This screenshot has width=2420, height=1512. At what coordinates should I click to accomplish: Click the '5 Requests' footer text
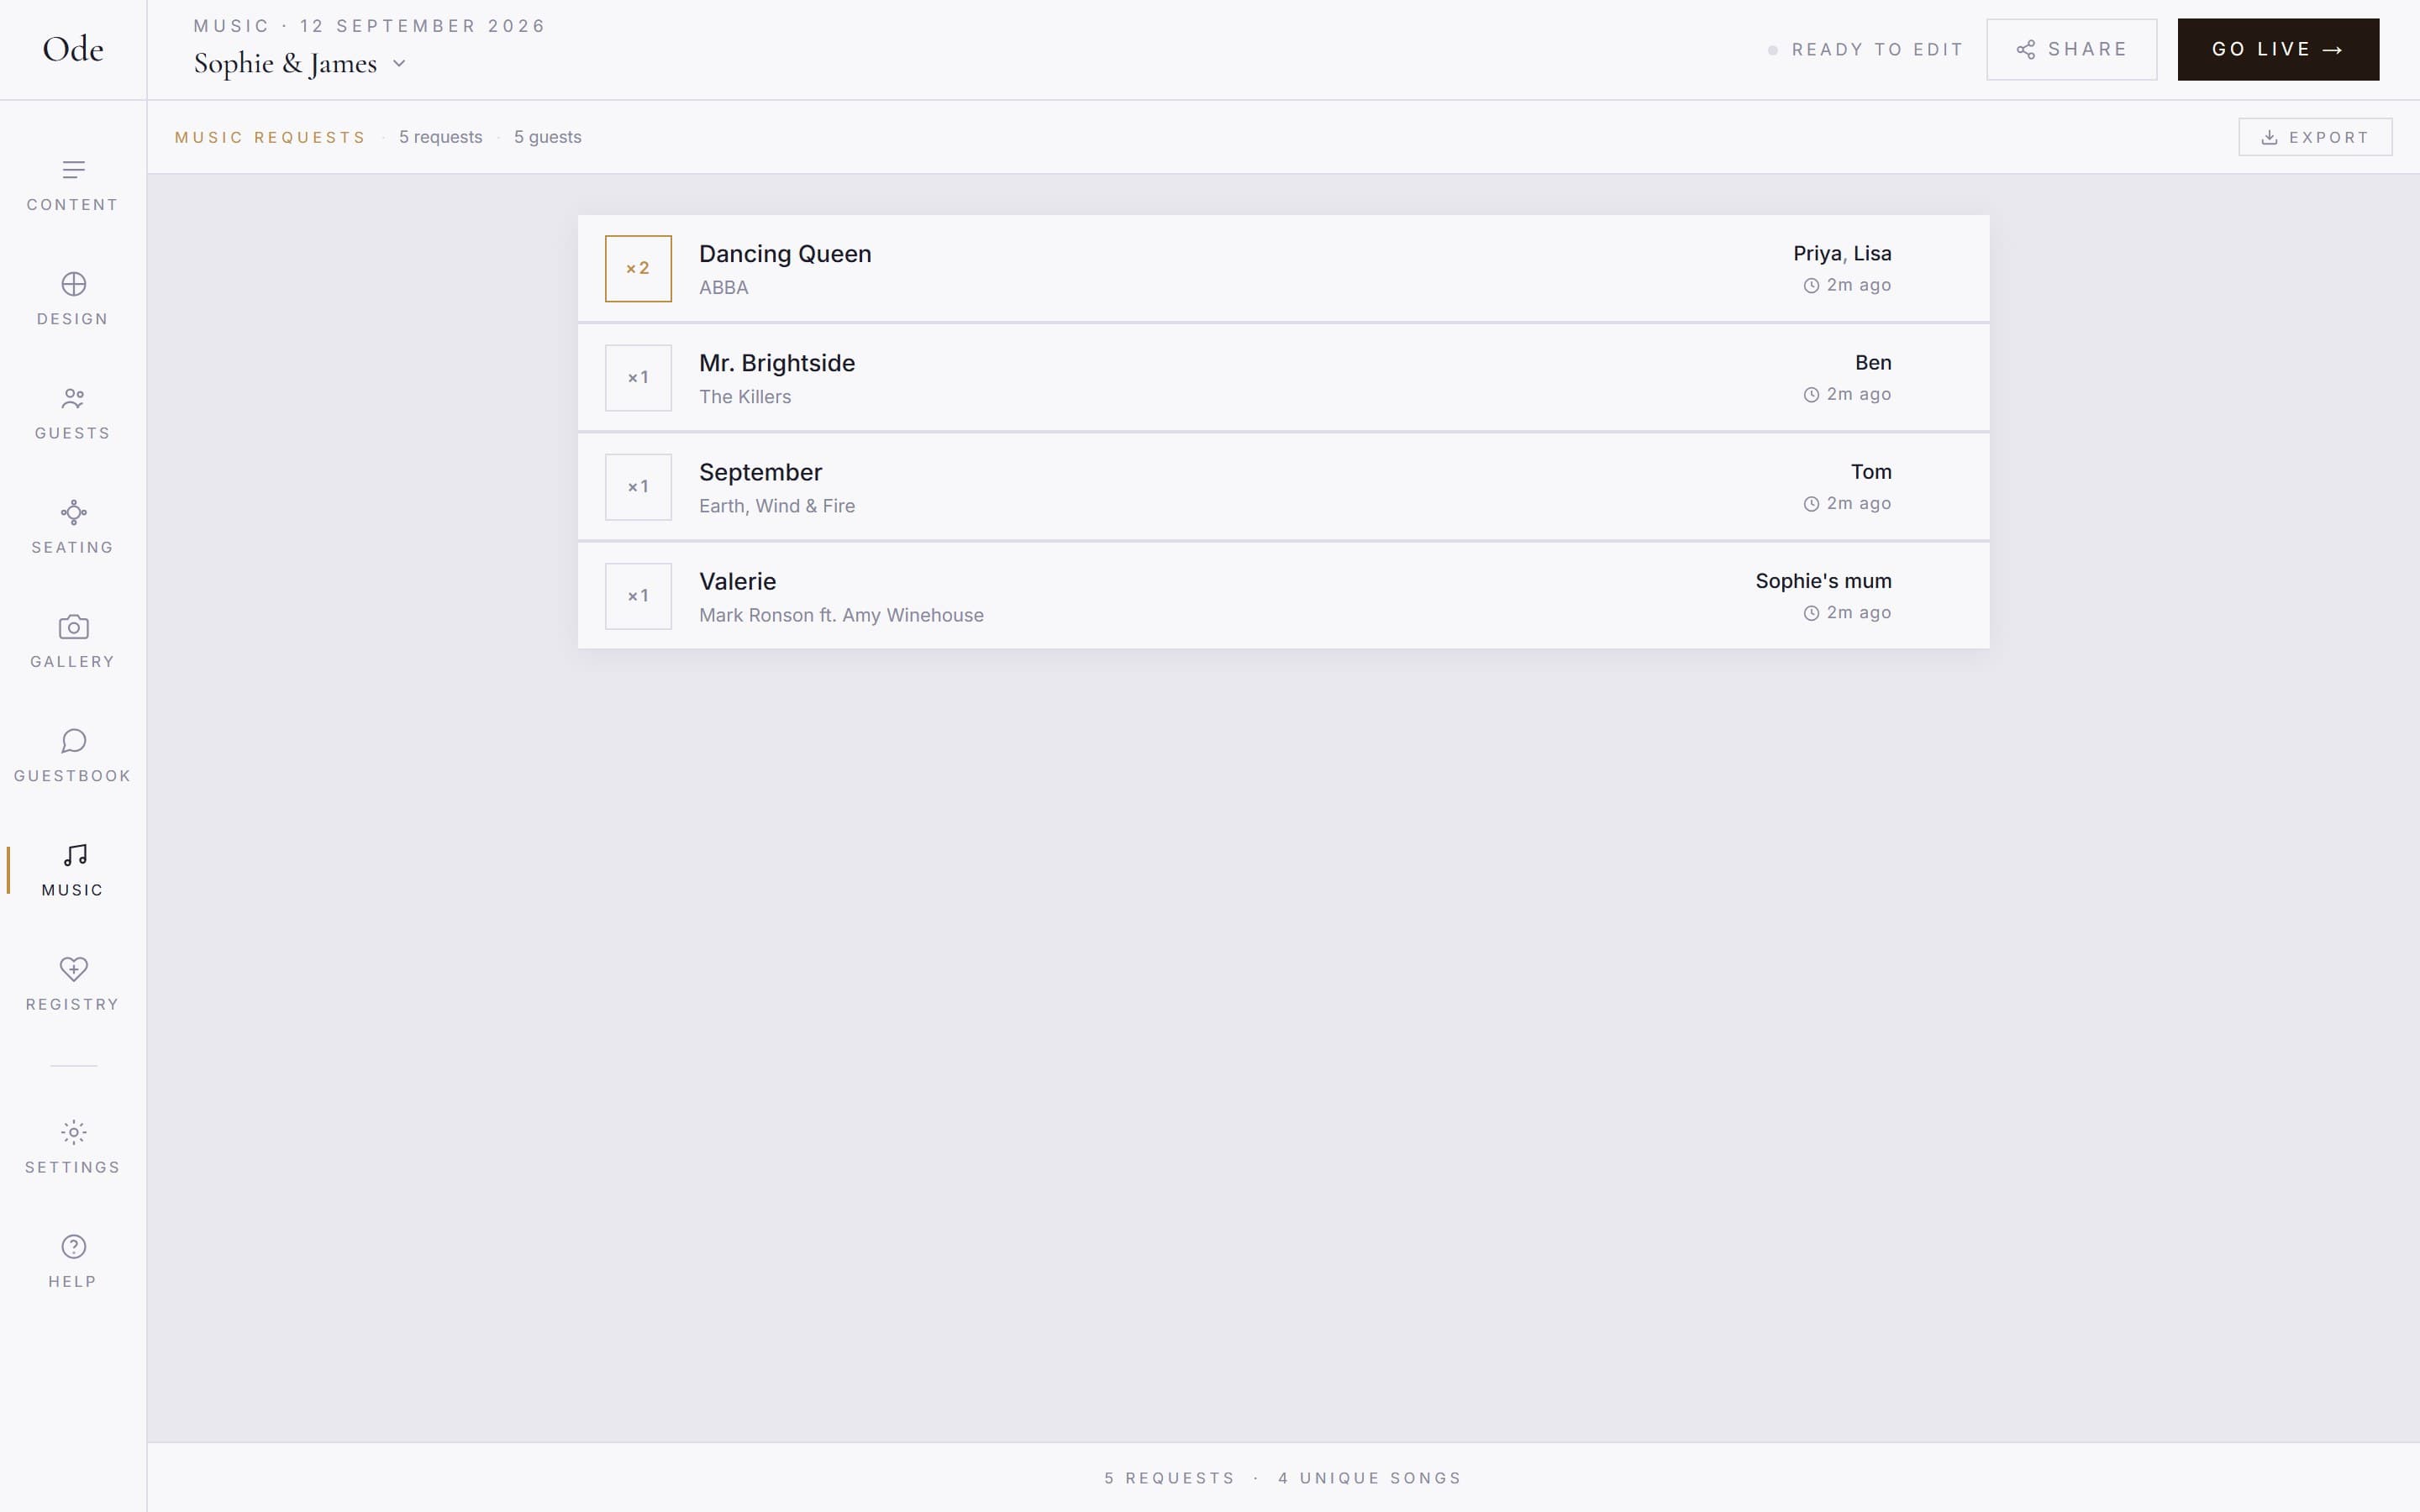pos(1169,1478)
